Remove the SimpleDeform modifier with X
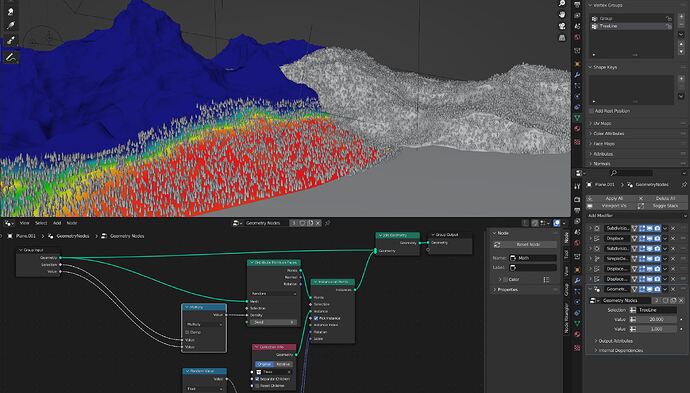The width and height of the screenshot is (690, 393). (x=673, y=259)
